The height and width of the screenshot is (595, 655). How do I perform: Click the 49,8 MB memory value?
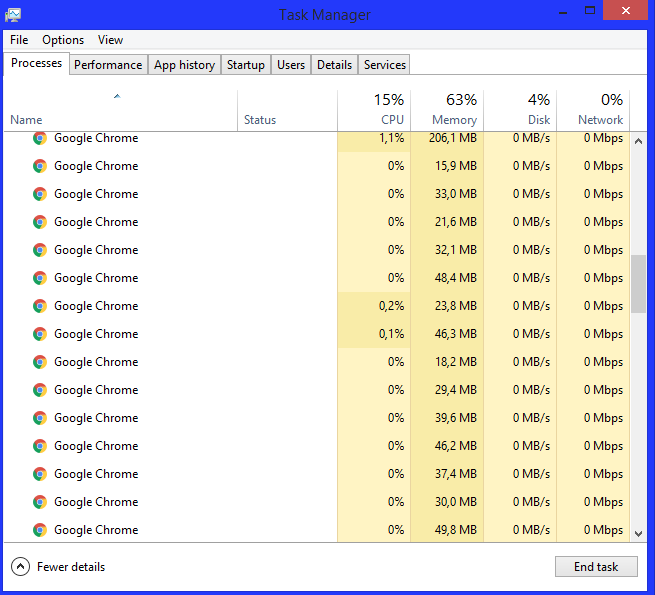[x=456, y=530]
